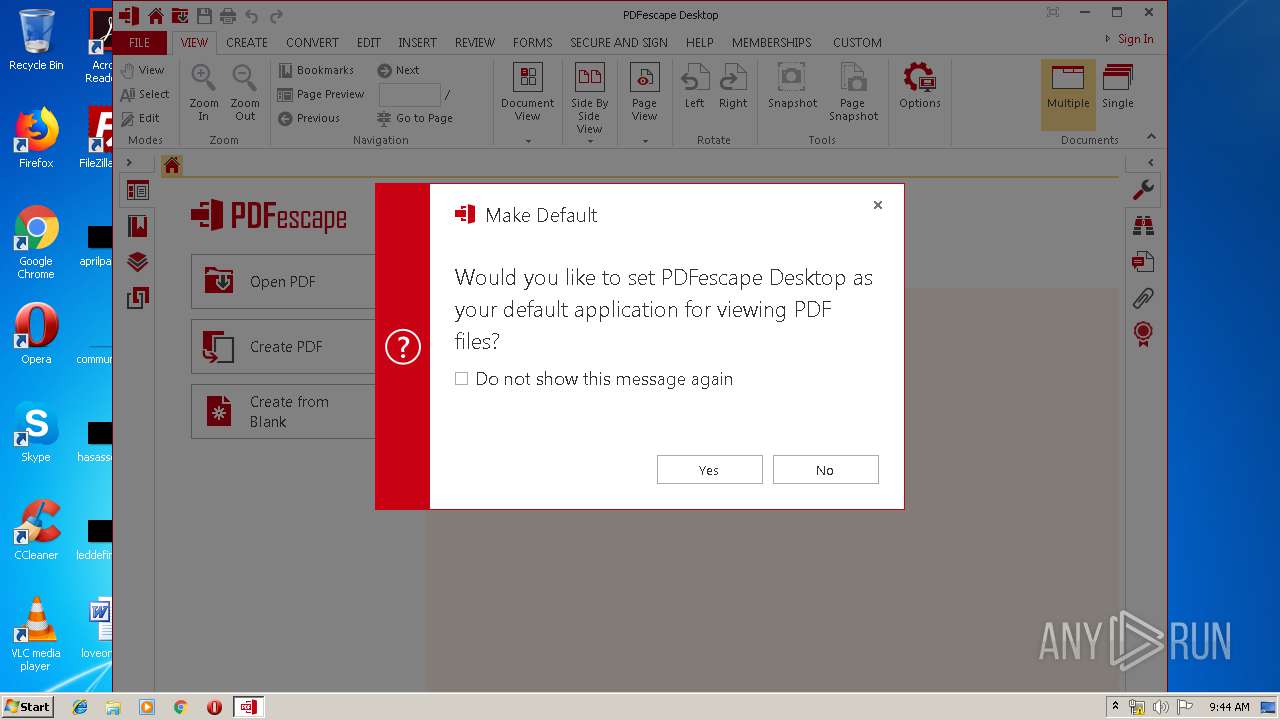The height and width of the screenshot is (720, 1280).
Task: Open the bookmarks side panel icon
Action: tap(138, 226)
